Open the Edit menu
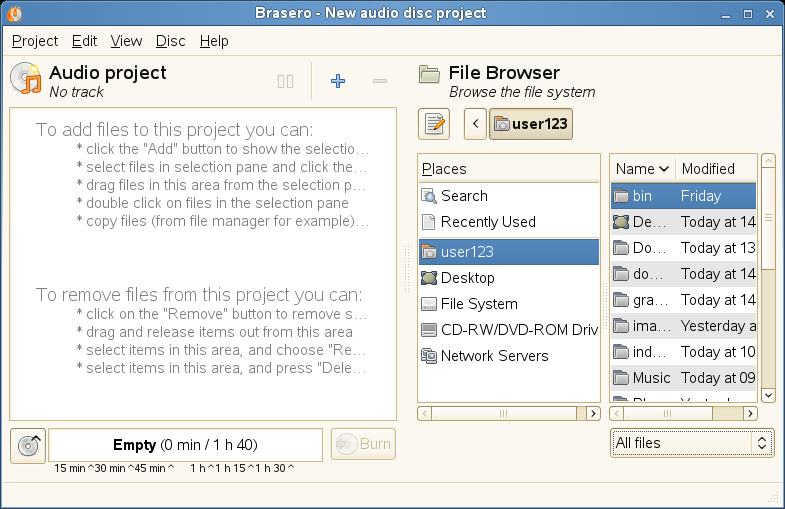 [84, 41]
